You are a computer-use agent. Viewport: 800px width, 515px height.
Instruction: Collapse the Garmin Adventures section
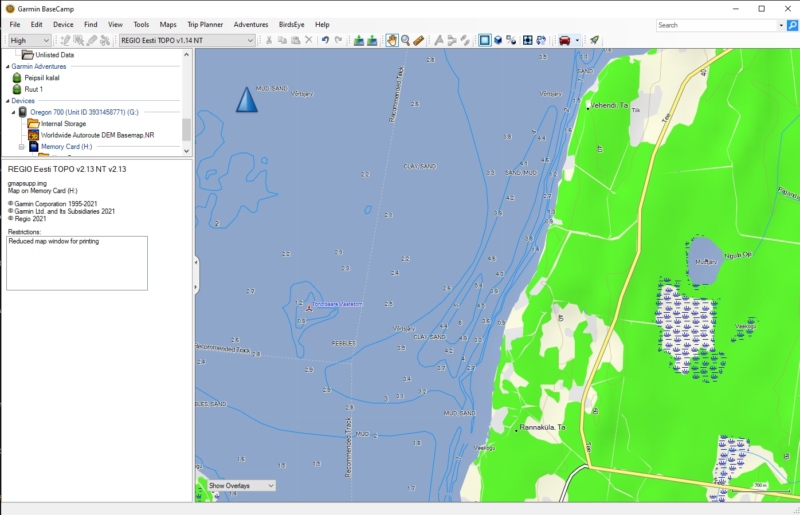pos(8,67)
